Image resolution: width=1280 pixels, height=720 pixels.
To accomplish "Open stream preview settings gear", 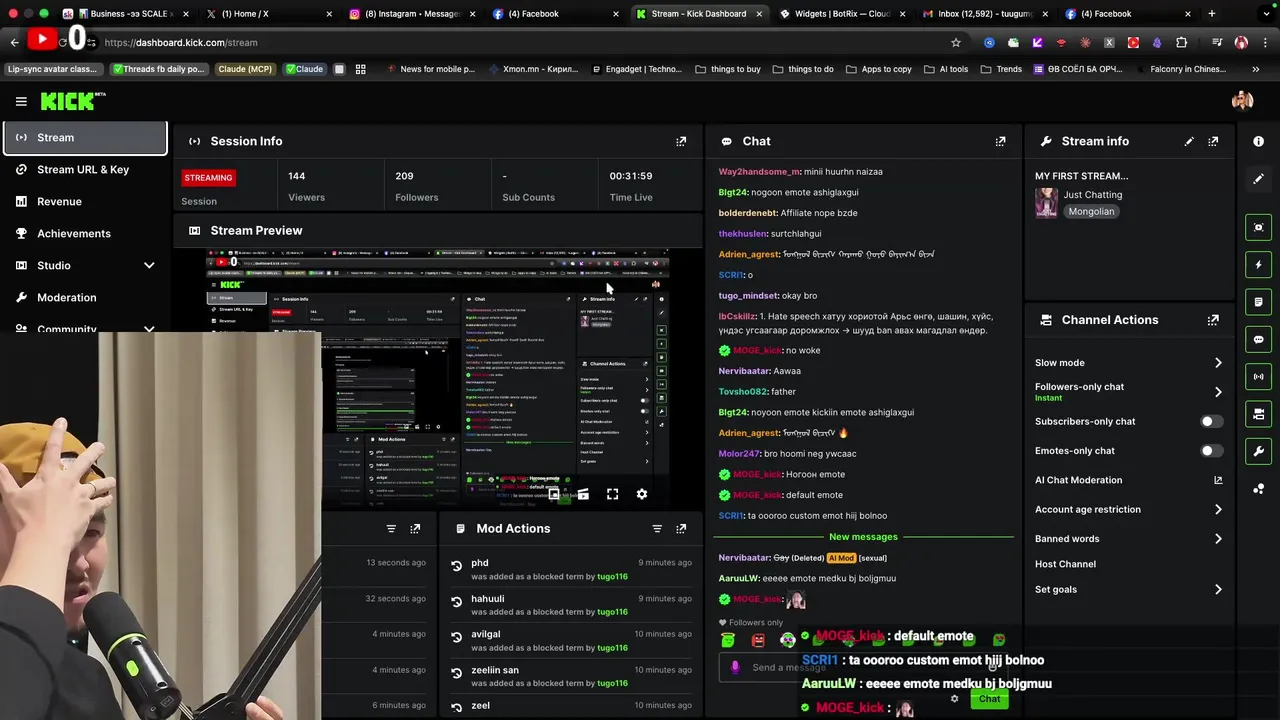I will click(x=642, y=494).
